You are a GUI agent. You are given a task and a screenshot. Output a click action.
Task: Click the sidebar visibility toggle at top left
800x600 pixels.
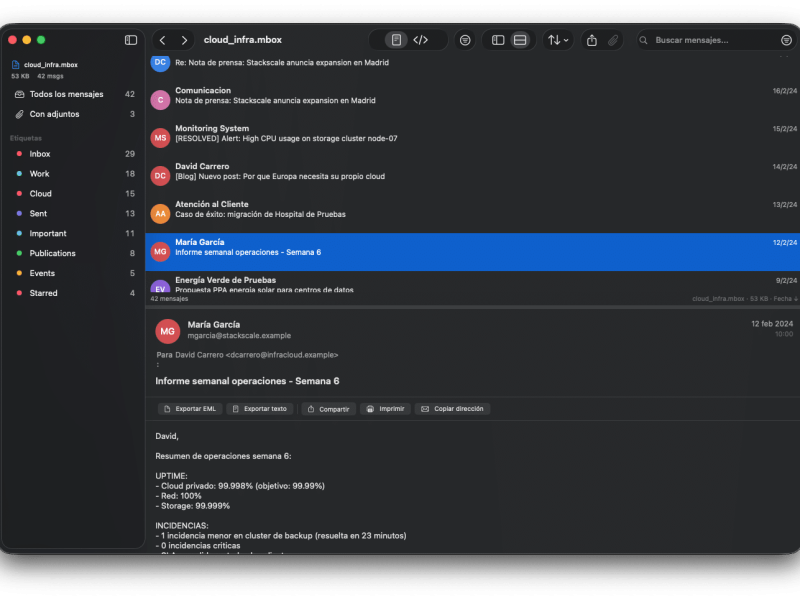(x=130, y=40)
